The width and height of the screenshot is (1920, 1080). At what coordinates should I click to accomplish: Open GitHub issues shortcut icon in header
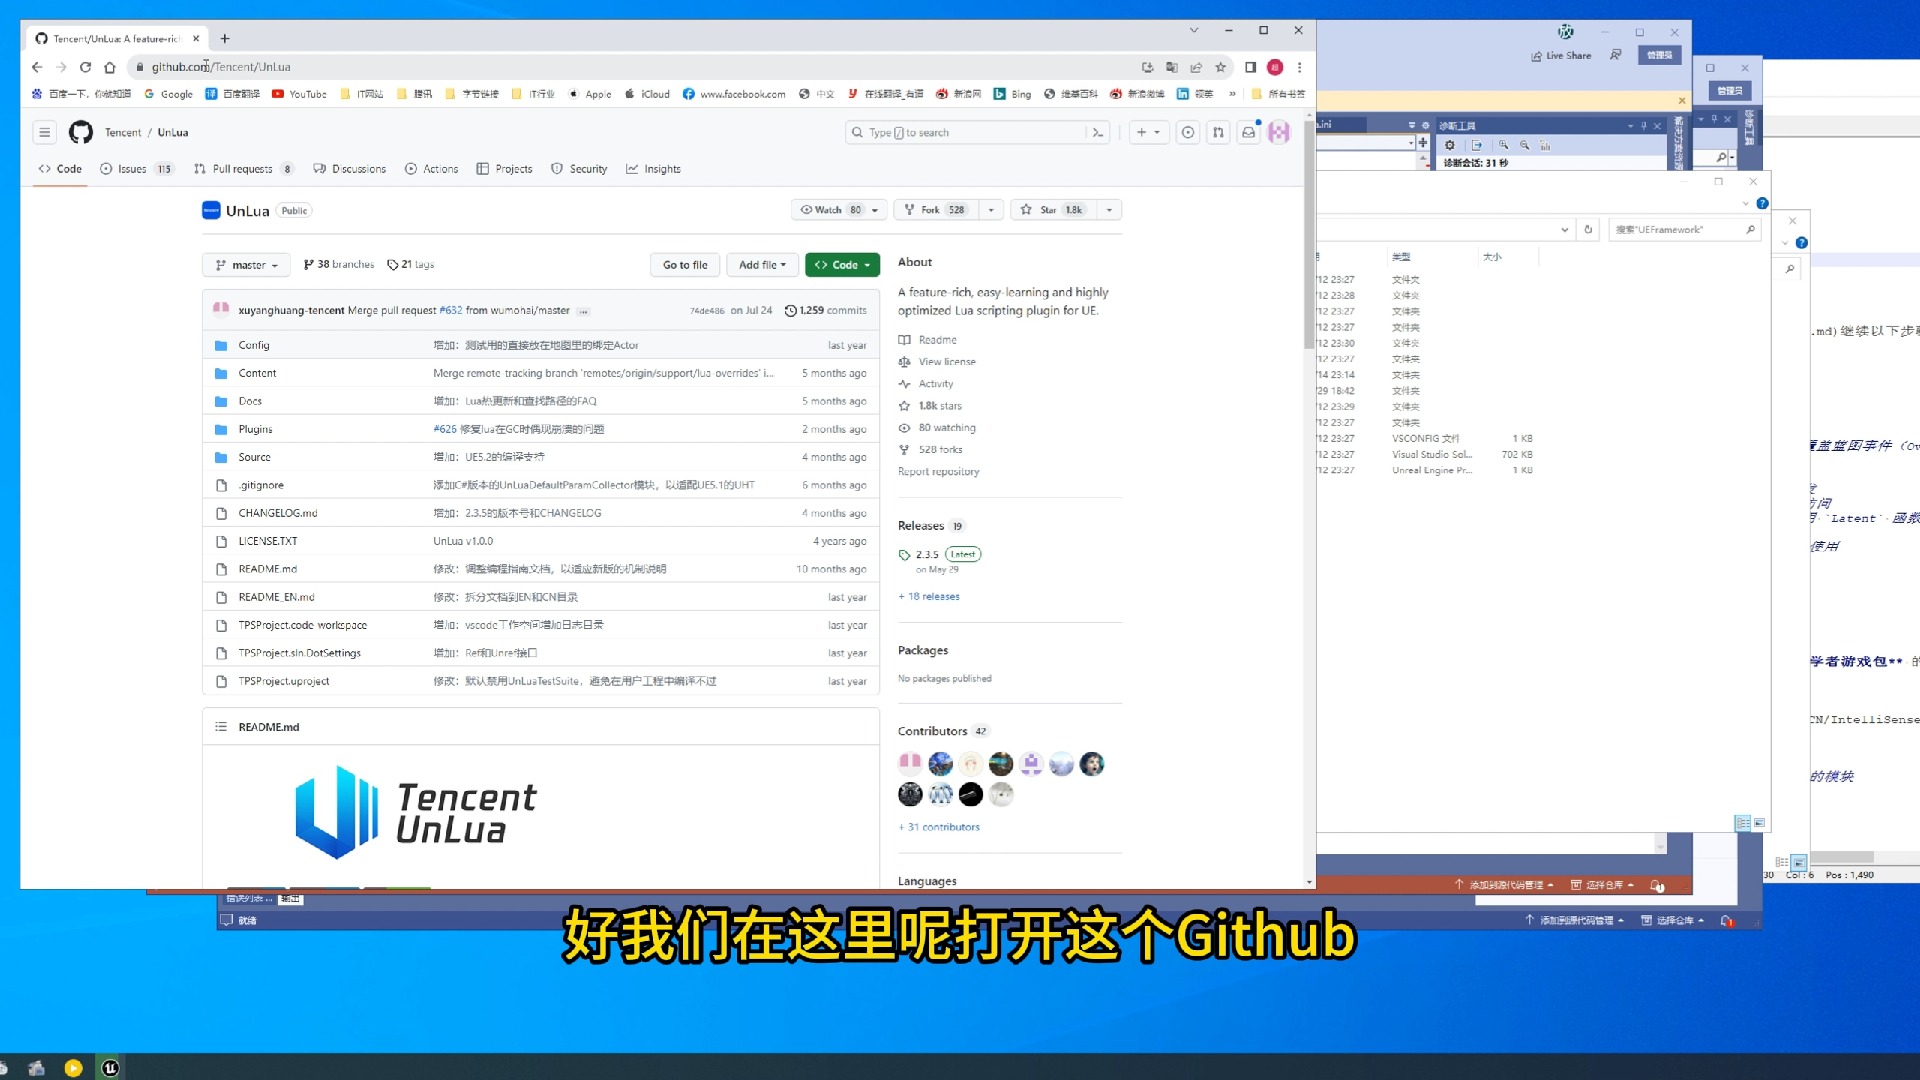(x=1187, y=132)
